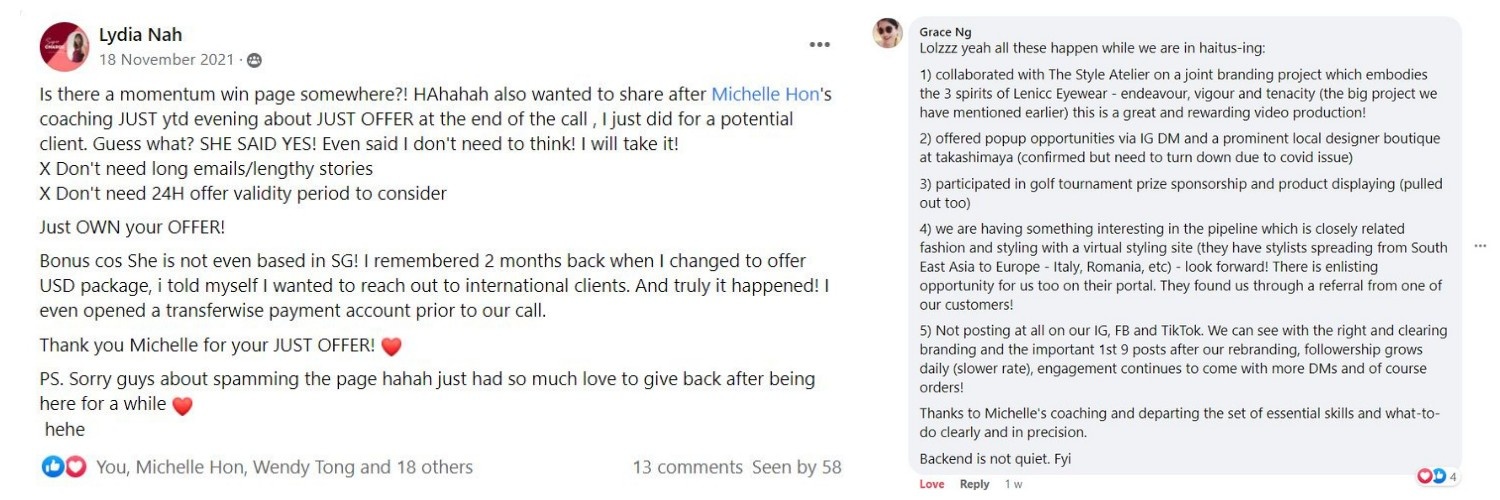
Task: Click the Grace Ng commenter name
Action: (x=945, y=32)
